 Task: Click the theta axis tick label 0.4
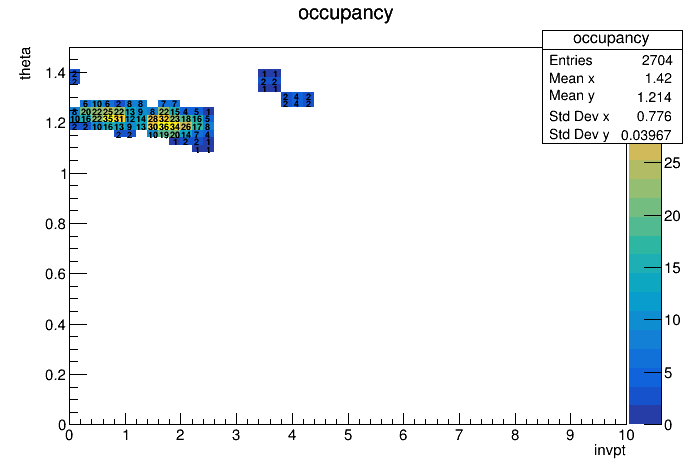tap(55, 325)
